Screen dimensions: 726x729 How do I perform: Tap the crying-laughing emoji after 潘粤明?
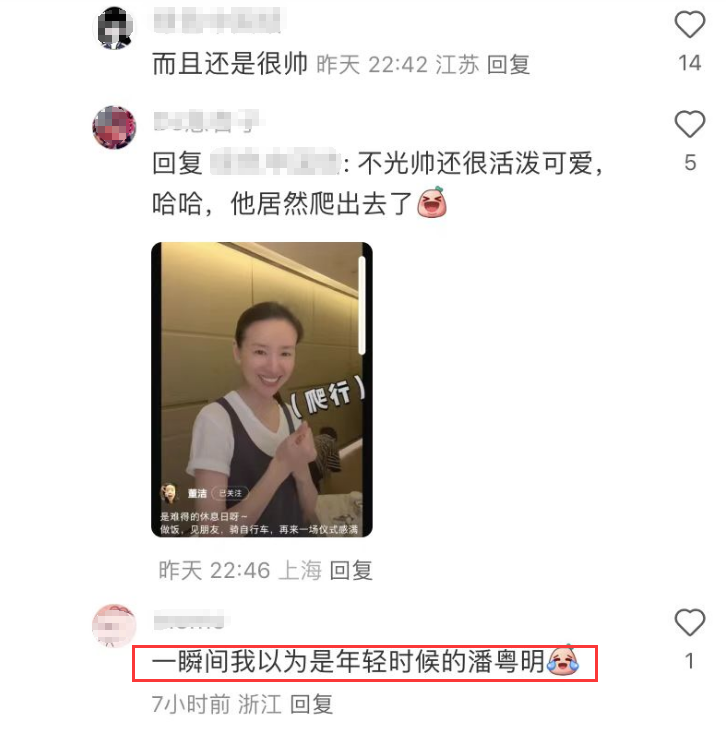click(x=563, y=660)
